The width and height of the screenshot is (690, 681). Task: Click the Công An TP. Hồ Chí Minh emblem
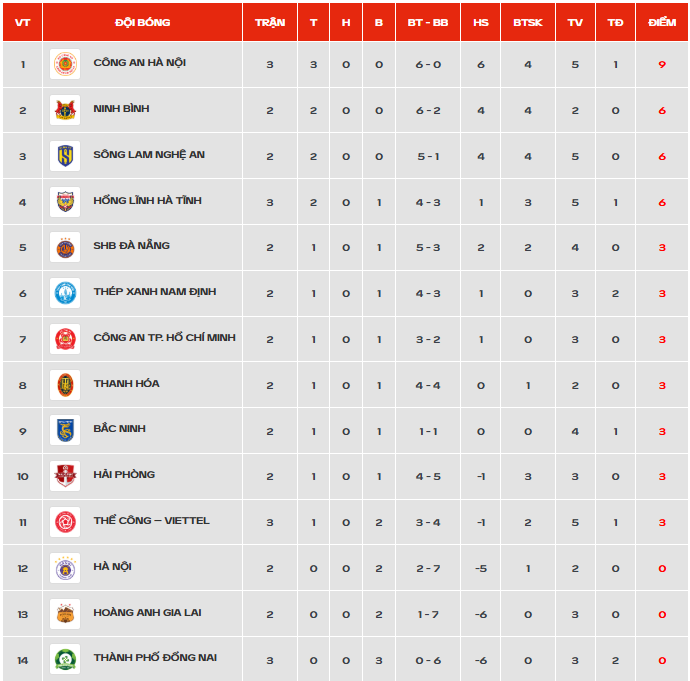tap(65, 339)
